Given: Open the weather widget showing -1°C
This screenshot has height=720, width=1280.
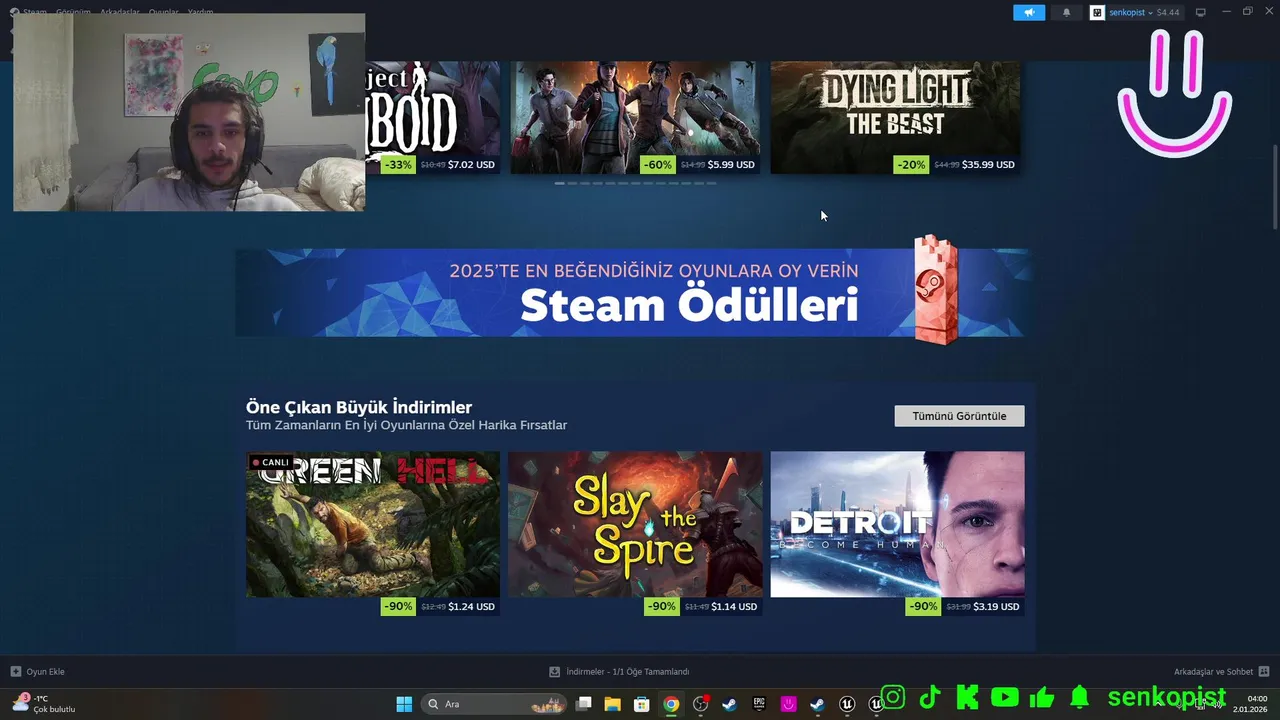Looking at the screenshot, I should [x=45, y=704].
